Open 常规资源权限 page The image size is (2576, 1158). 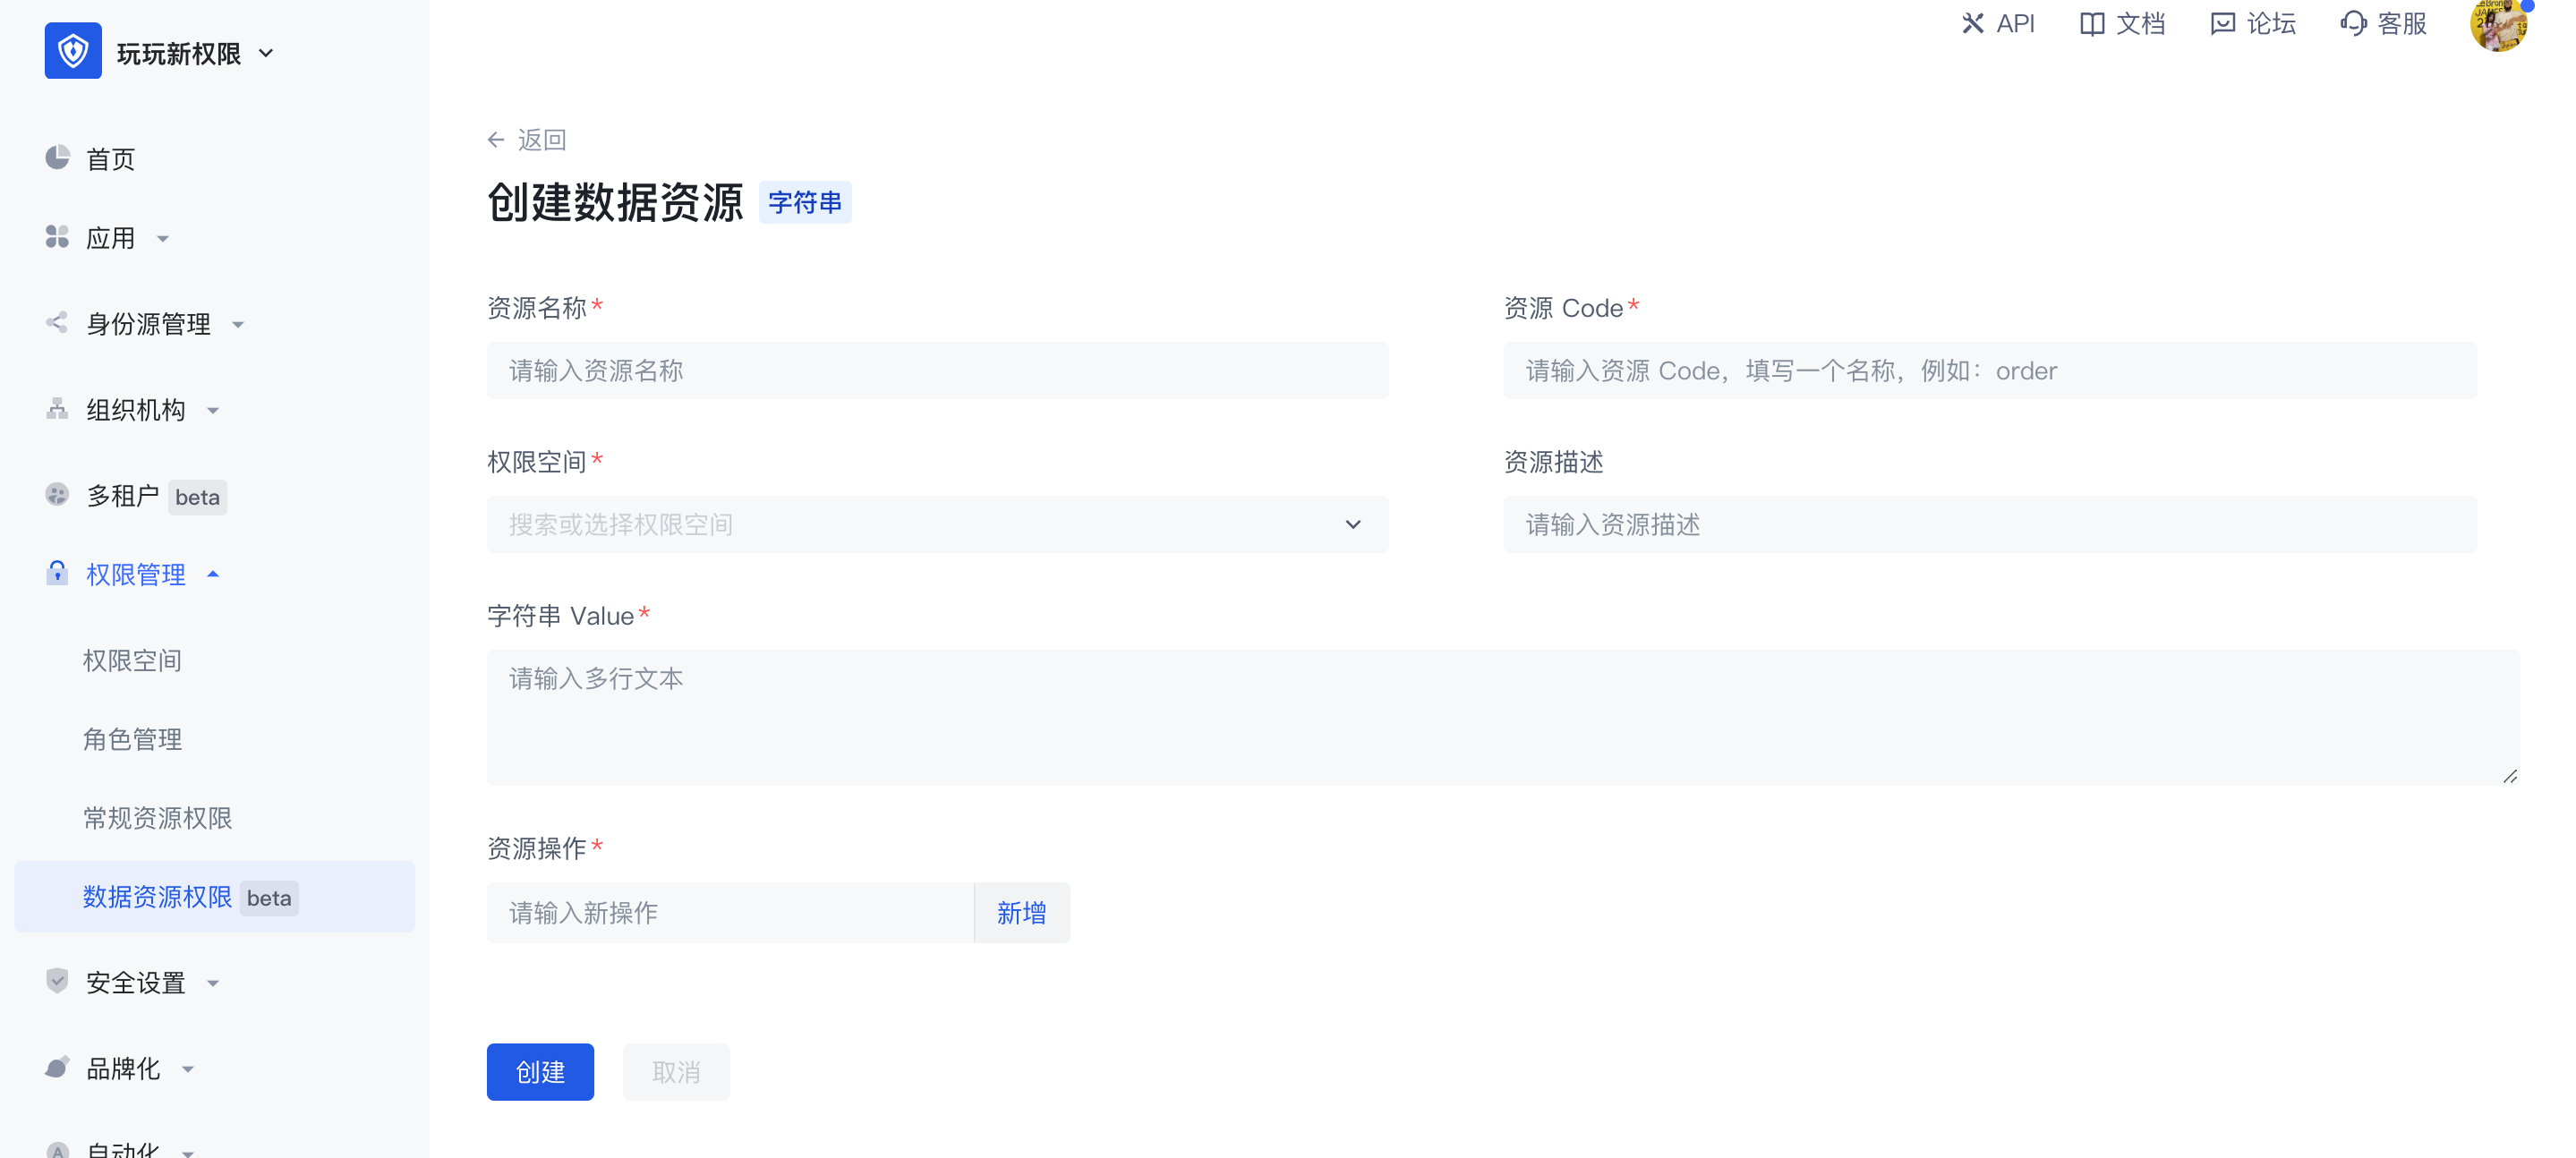pyautogui.click(x=158, y=818)
